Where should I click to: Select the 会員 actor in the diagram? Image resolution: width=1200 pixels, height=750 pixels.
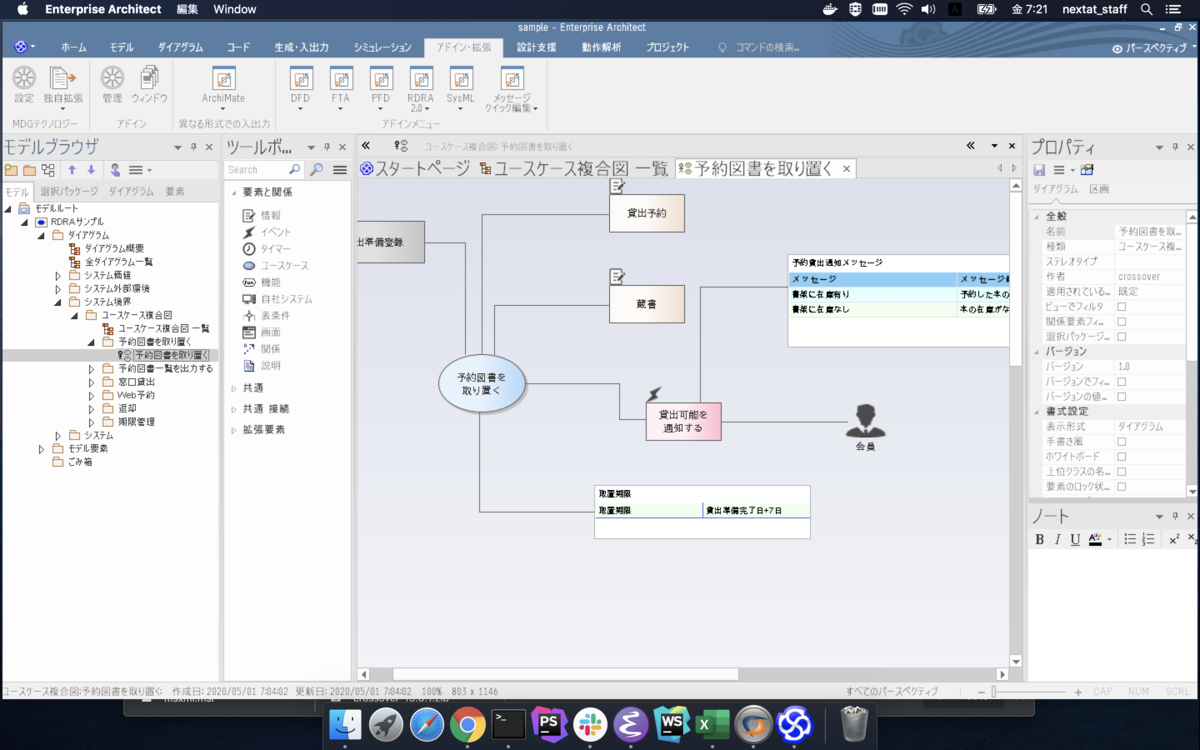pyautogui.click(x=865, y=428)
